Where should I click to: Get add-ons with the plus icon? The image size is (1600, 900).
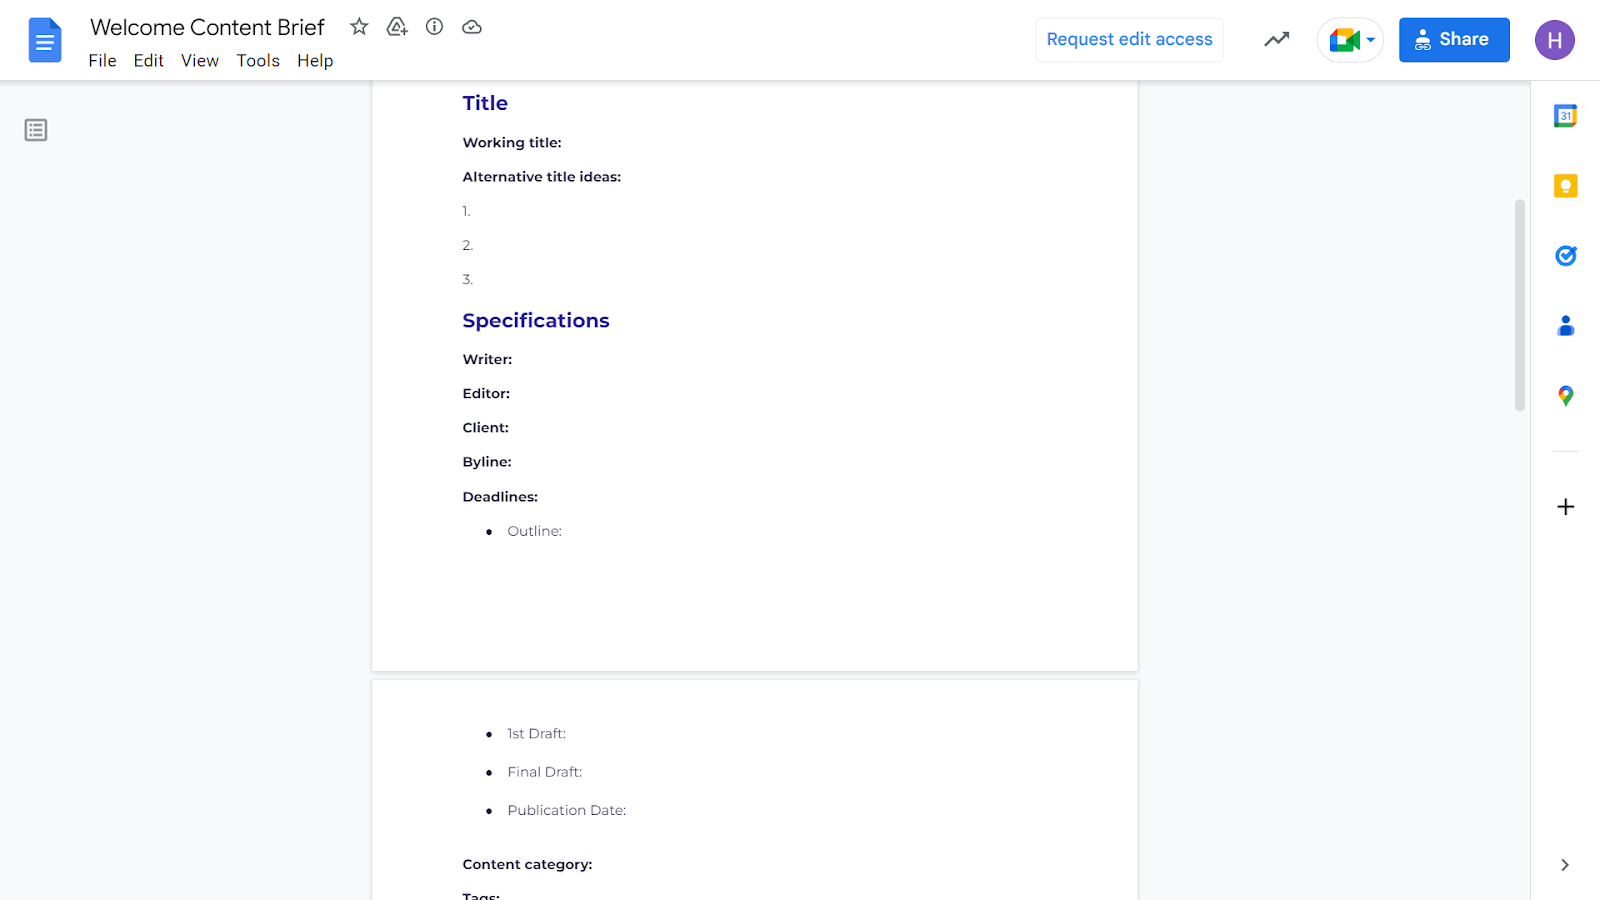(1566, 507)
